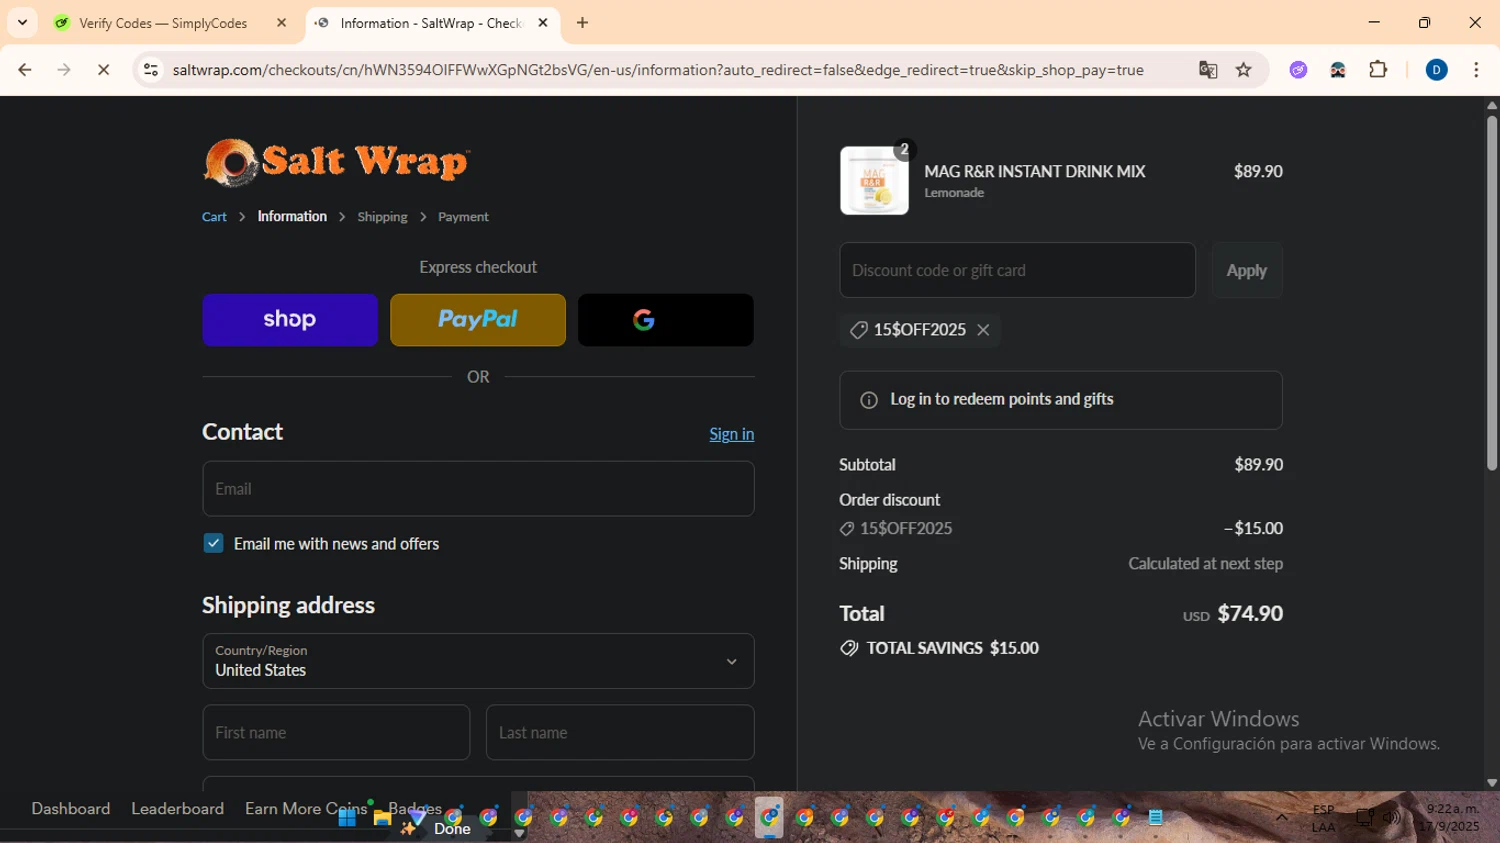Click the Windows Start button
This screenshot has width=1500, height=843.
point(347,818)
